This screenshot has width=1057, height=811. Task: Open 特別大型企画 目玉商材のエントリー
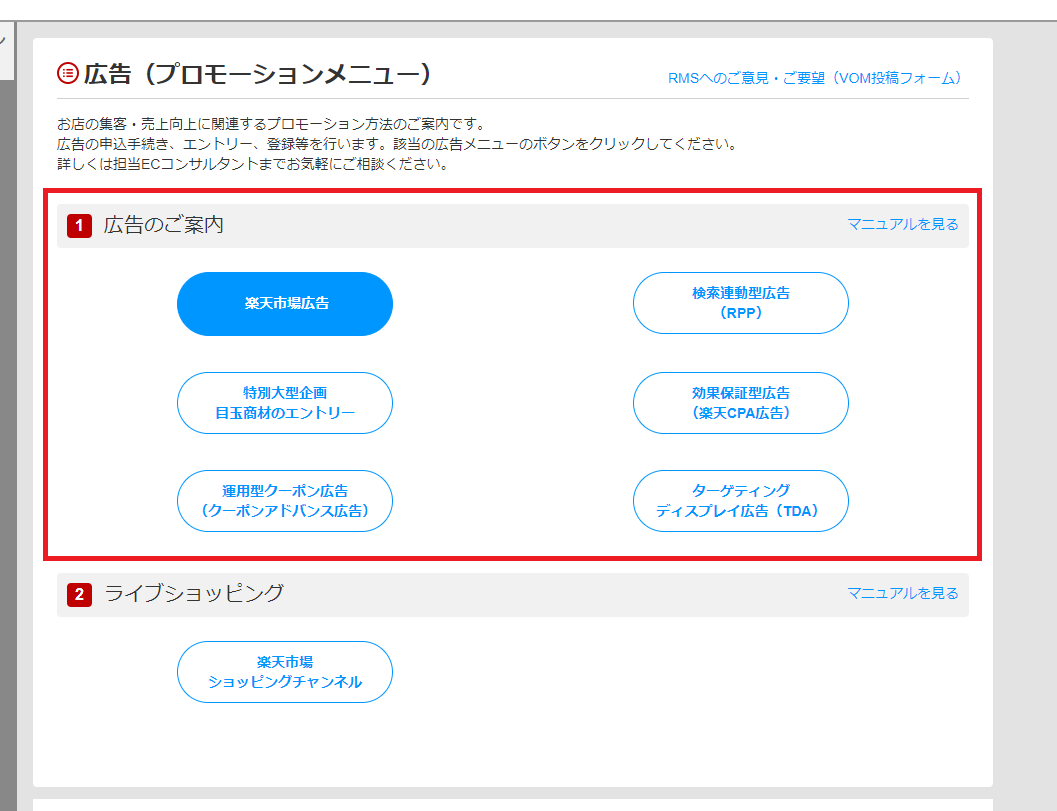point(285,403)
